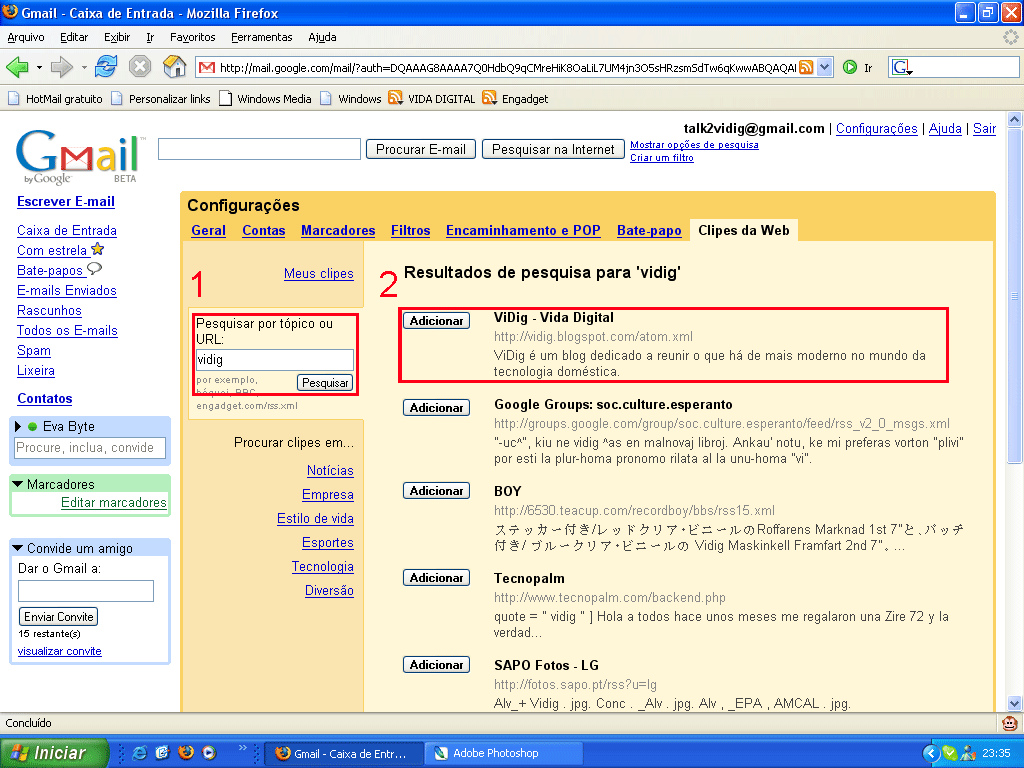
Task: Add the ViDig - Vida Digital clip
Action: tap(436, 321)
